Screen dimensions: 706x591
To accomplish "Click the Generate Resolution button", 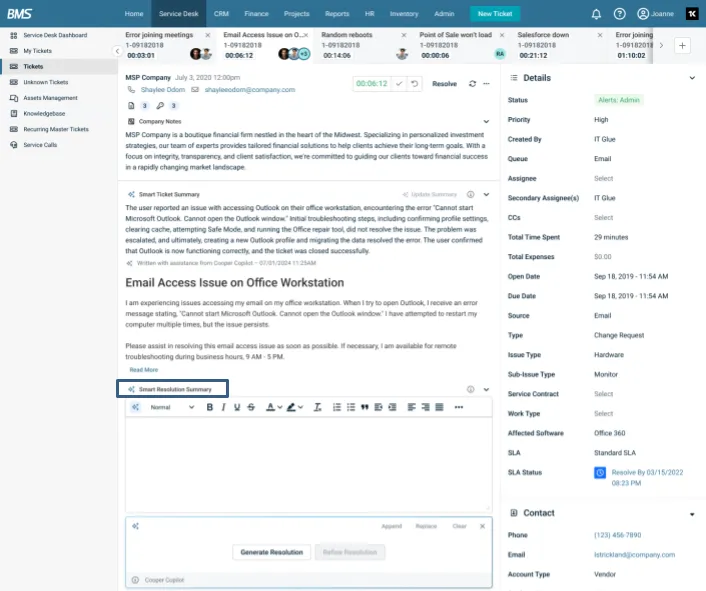I will click(x=272, y=552).
